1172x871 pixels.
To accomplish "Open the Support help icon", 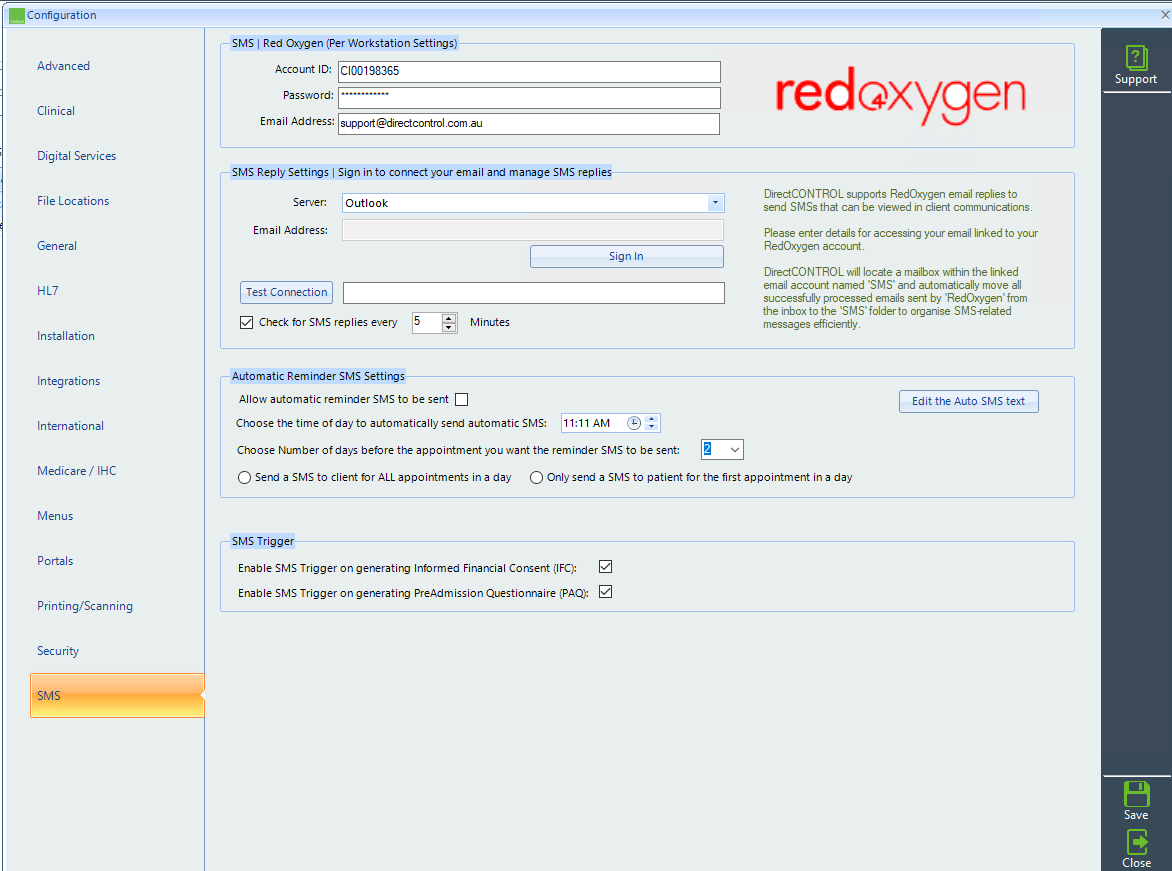I will click(1135, 64).
